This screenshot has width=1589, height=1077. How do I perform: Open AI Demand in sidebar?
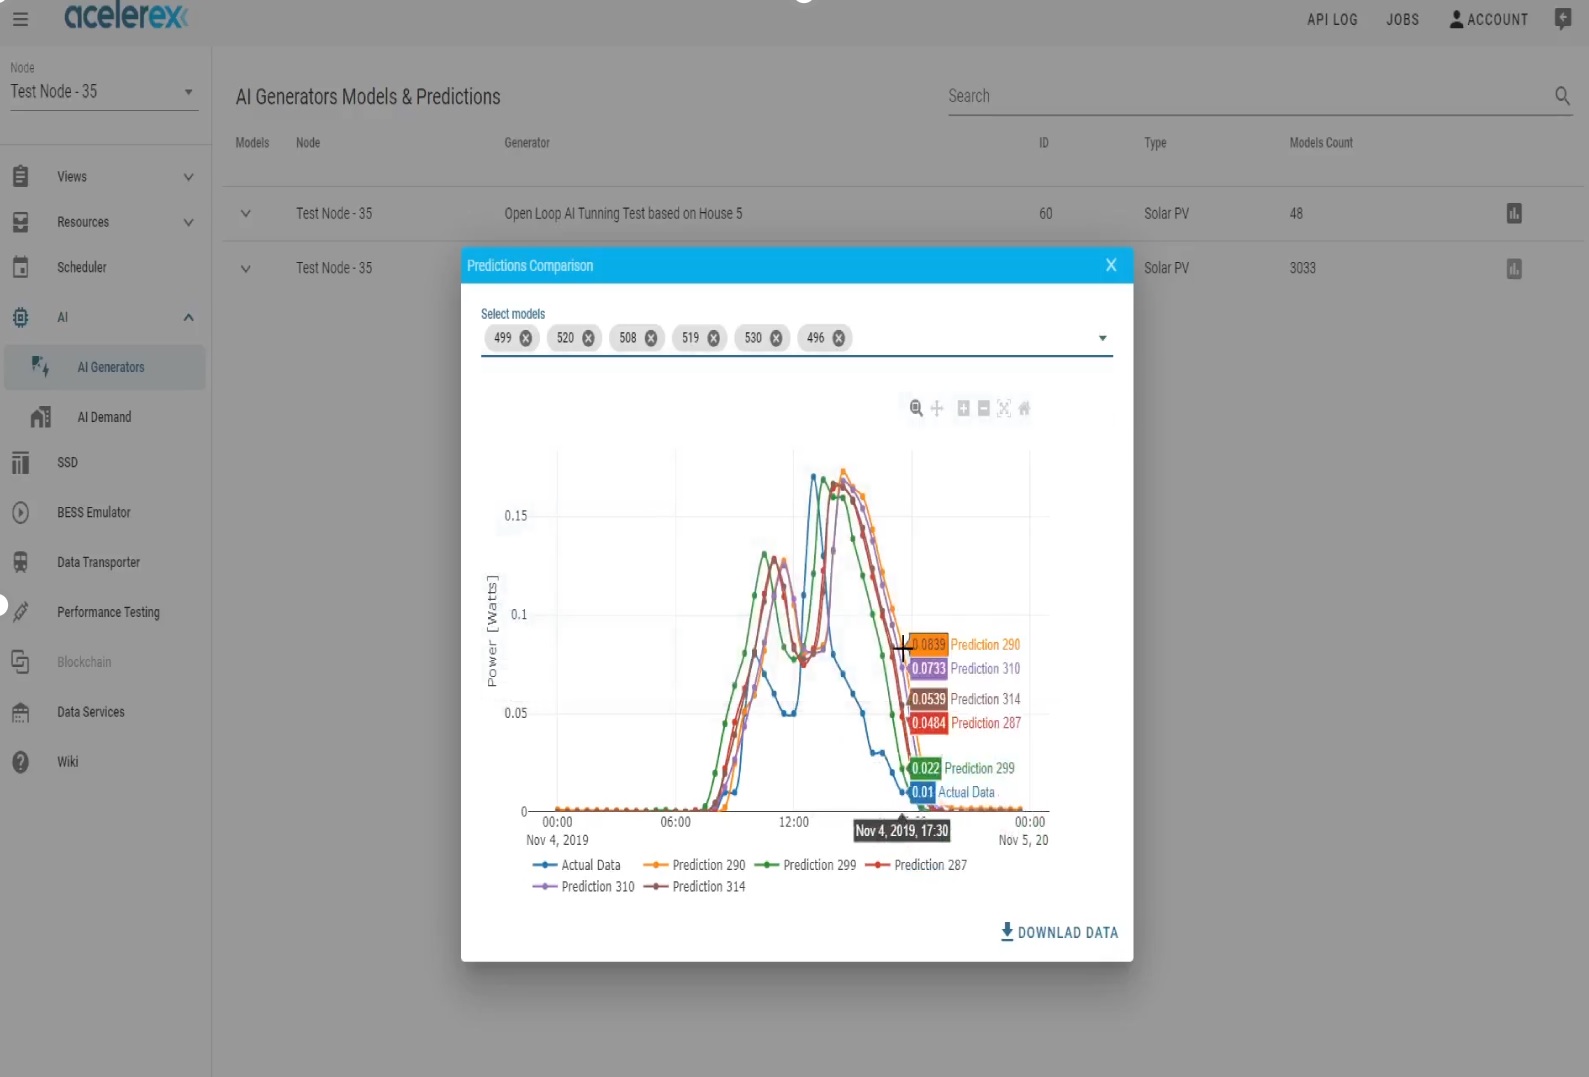point(104,417)
